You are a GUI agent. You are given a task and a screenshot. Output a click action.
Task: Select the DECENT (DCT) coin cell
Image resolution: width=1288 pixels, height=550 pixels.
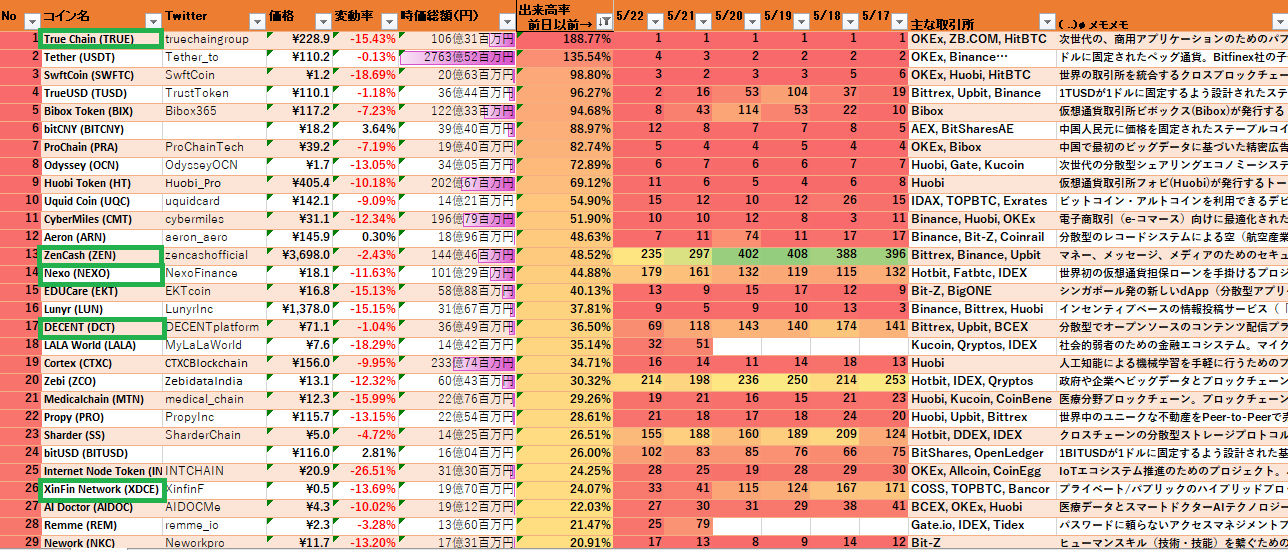(100, 327)
